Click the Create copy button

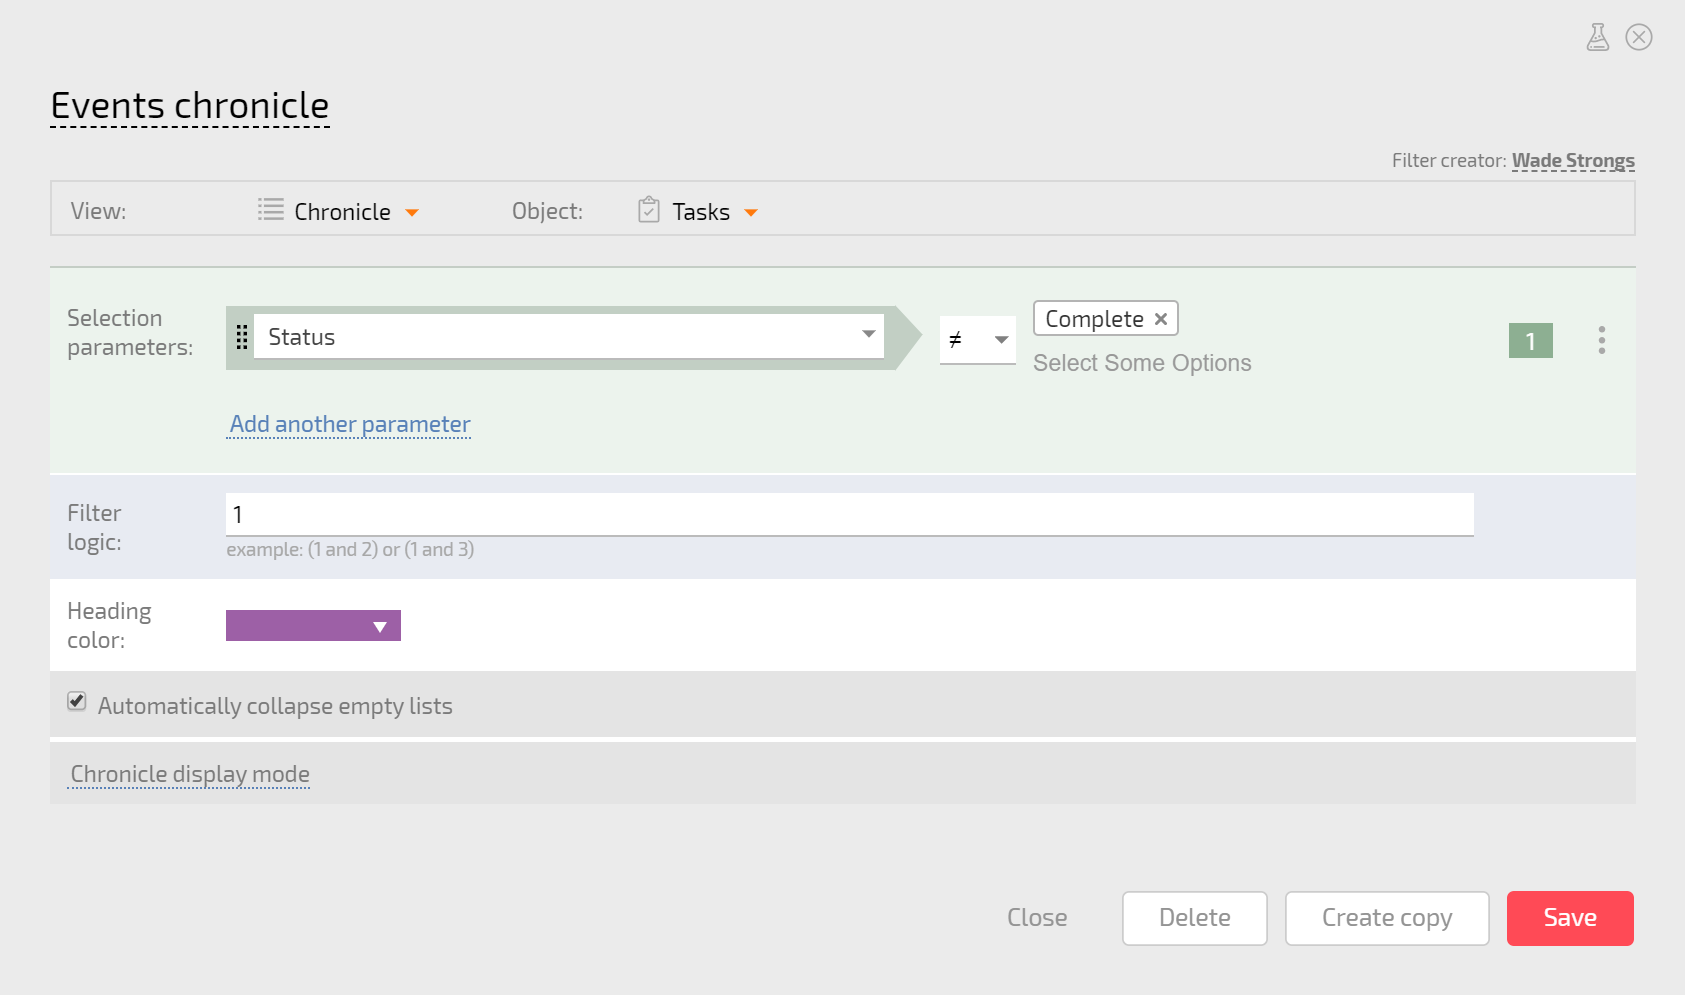tap(1387, 918)
